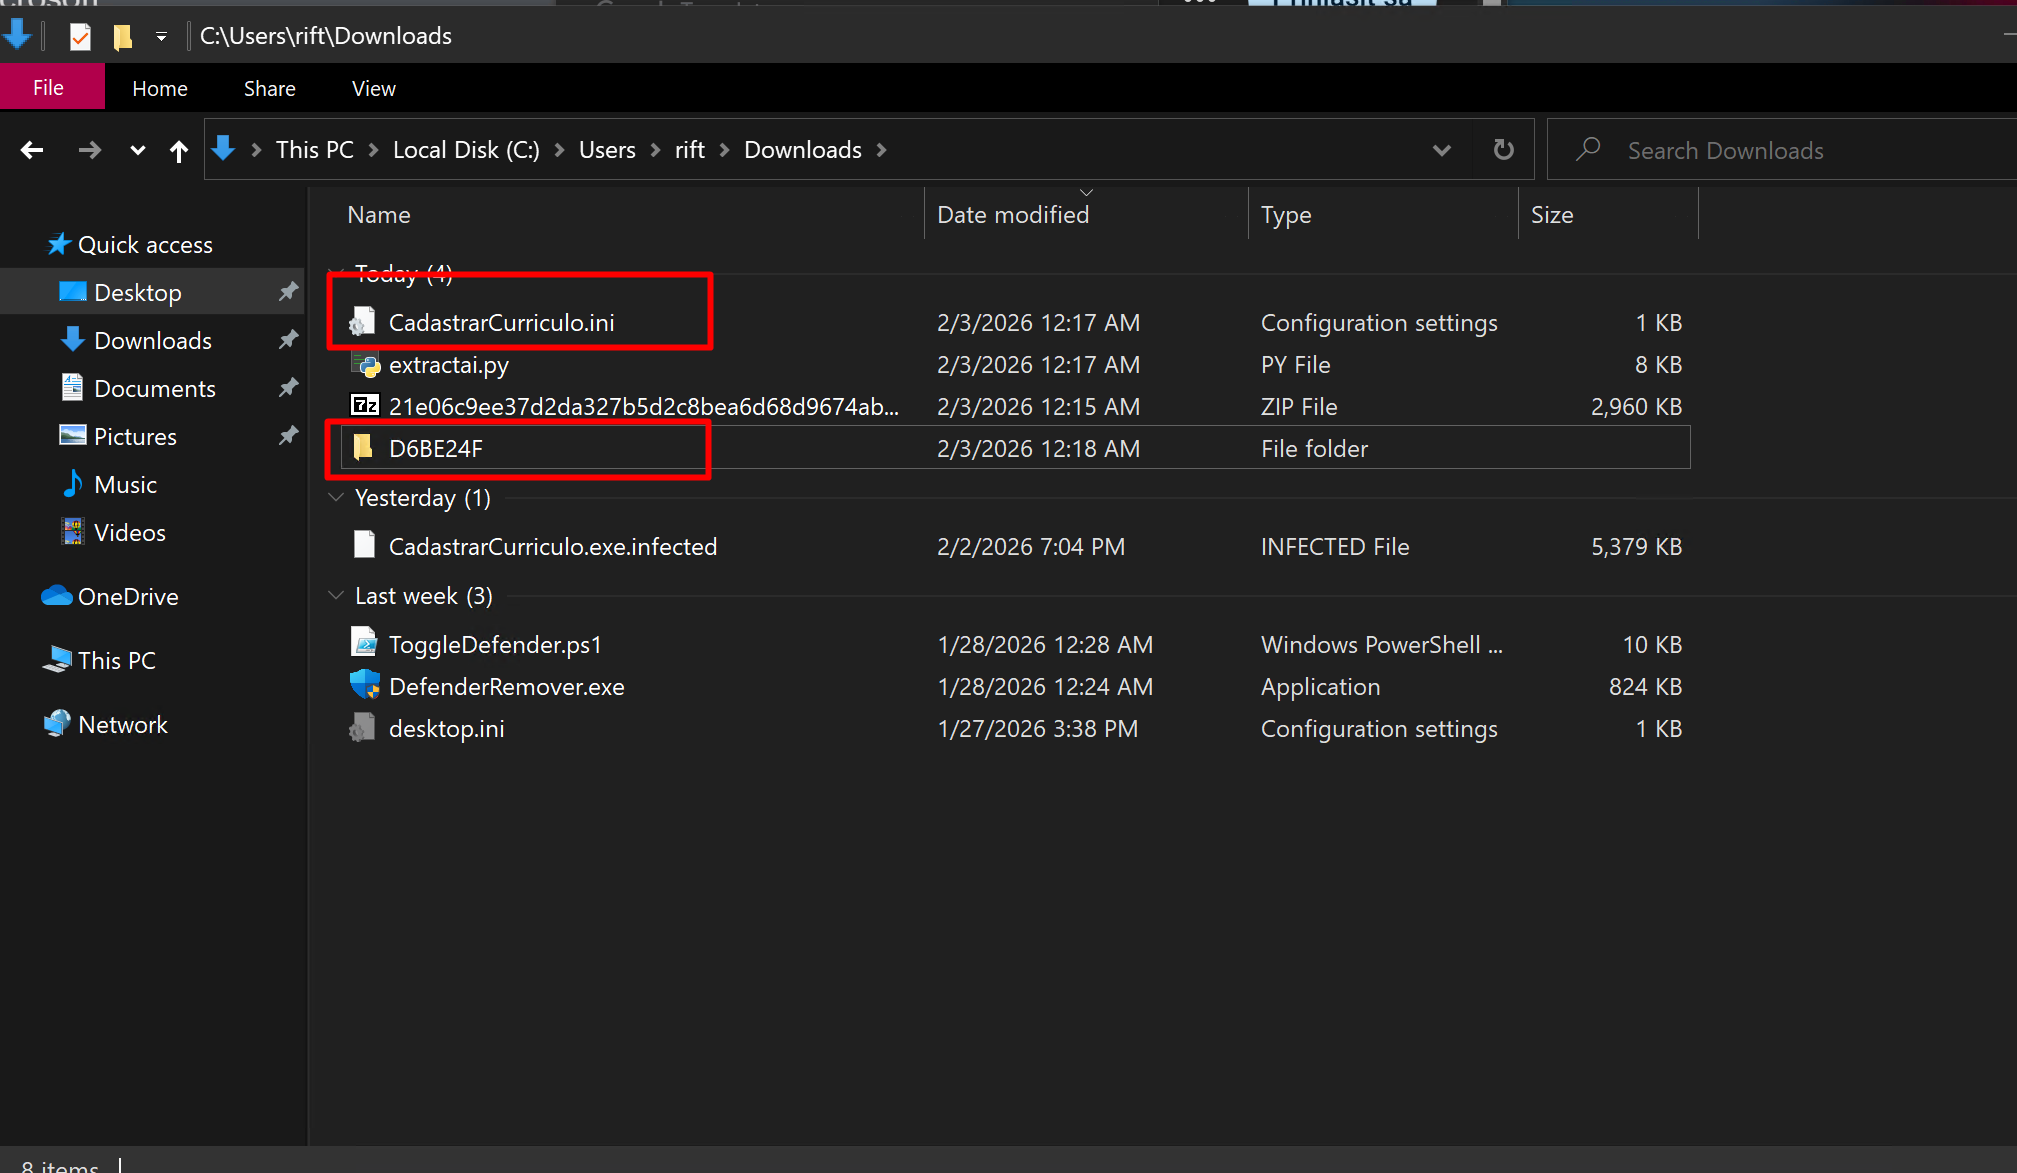Click the gear icon of desktop.ini
Screen dimensions: 2017x1173
click(x=363, y=729)
